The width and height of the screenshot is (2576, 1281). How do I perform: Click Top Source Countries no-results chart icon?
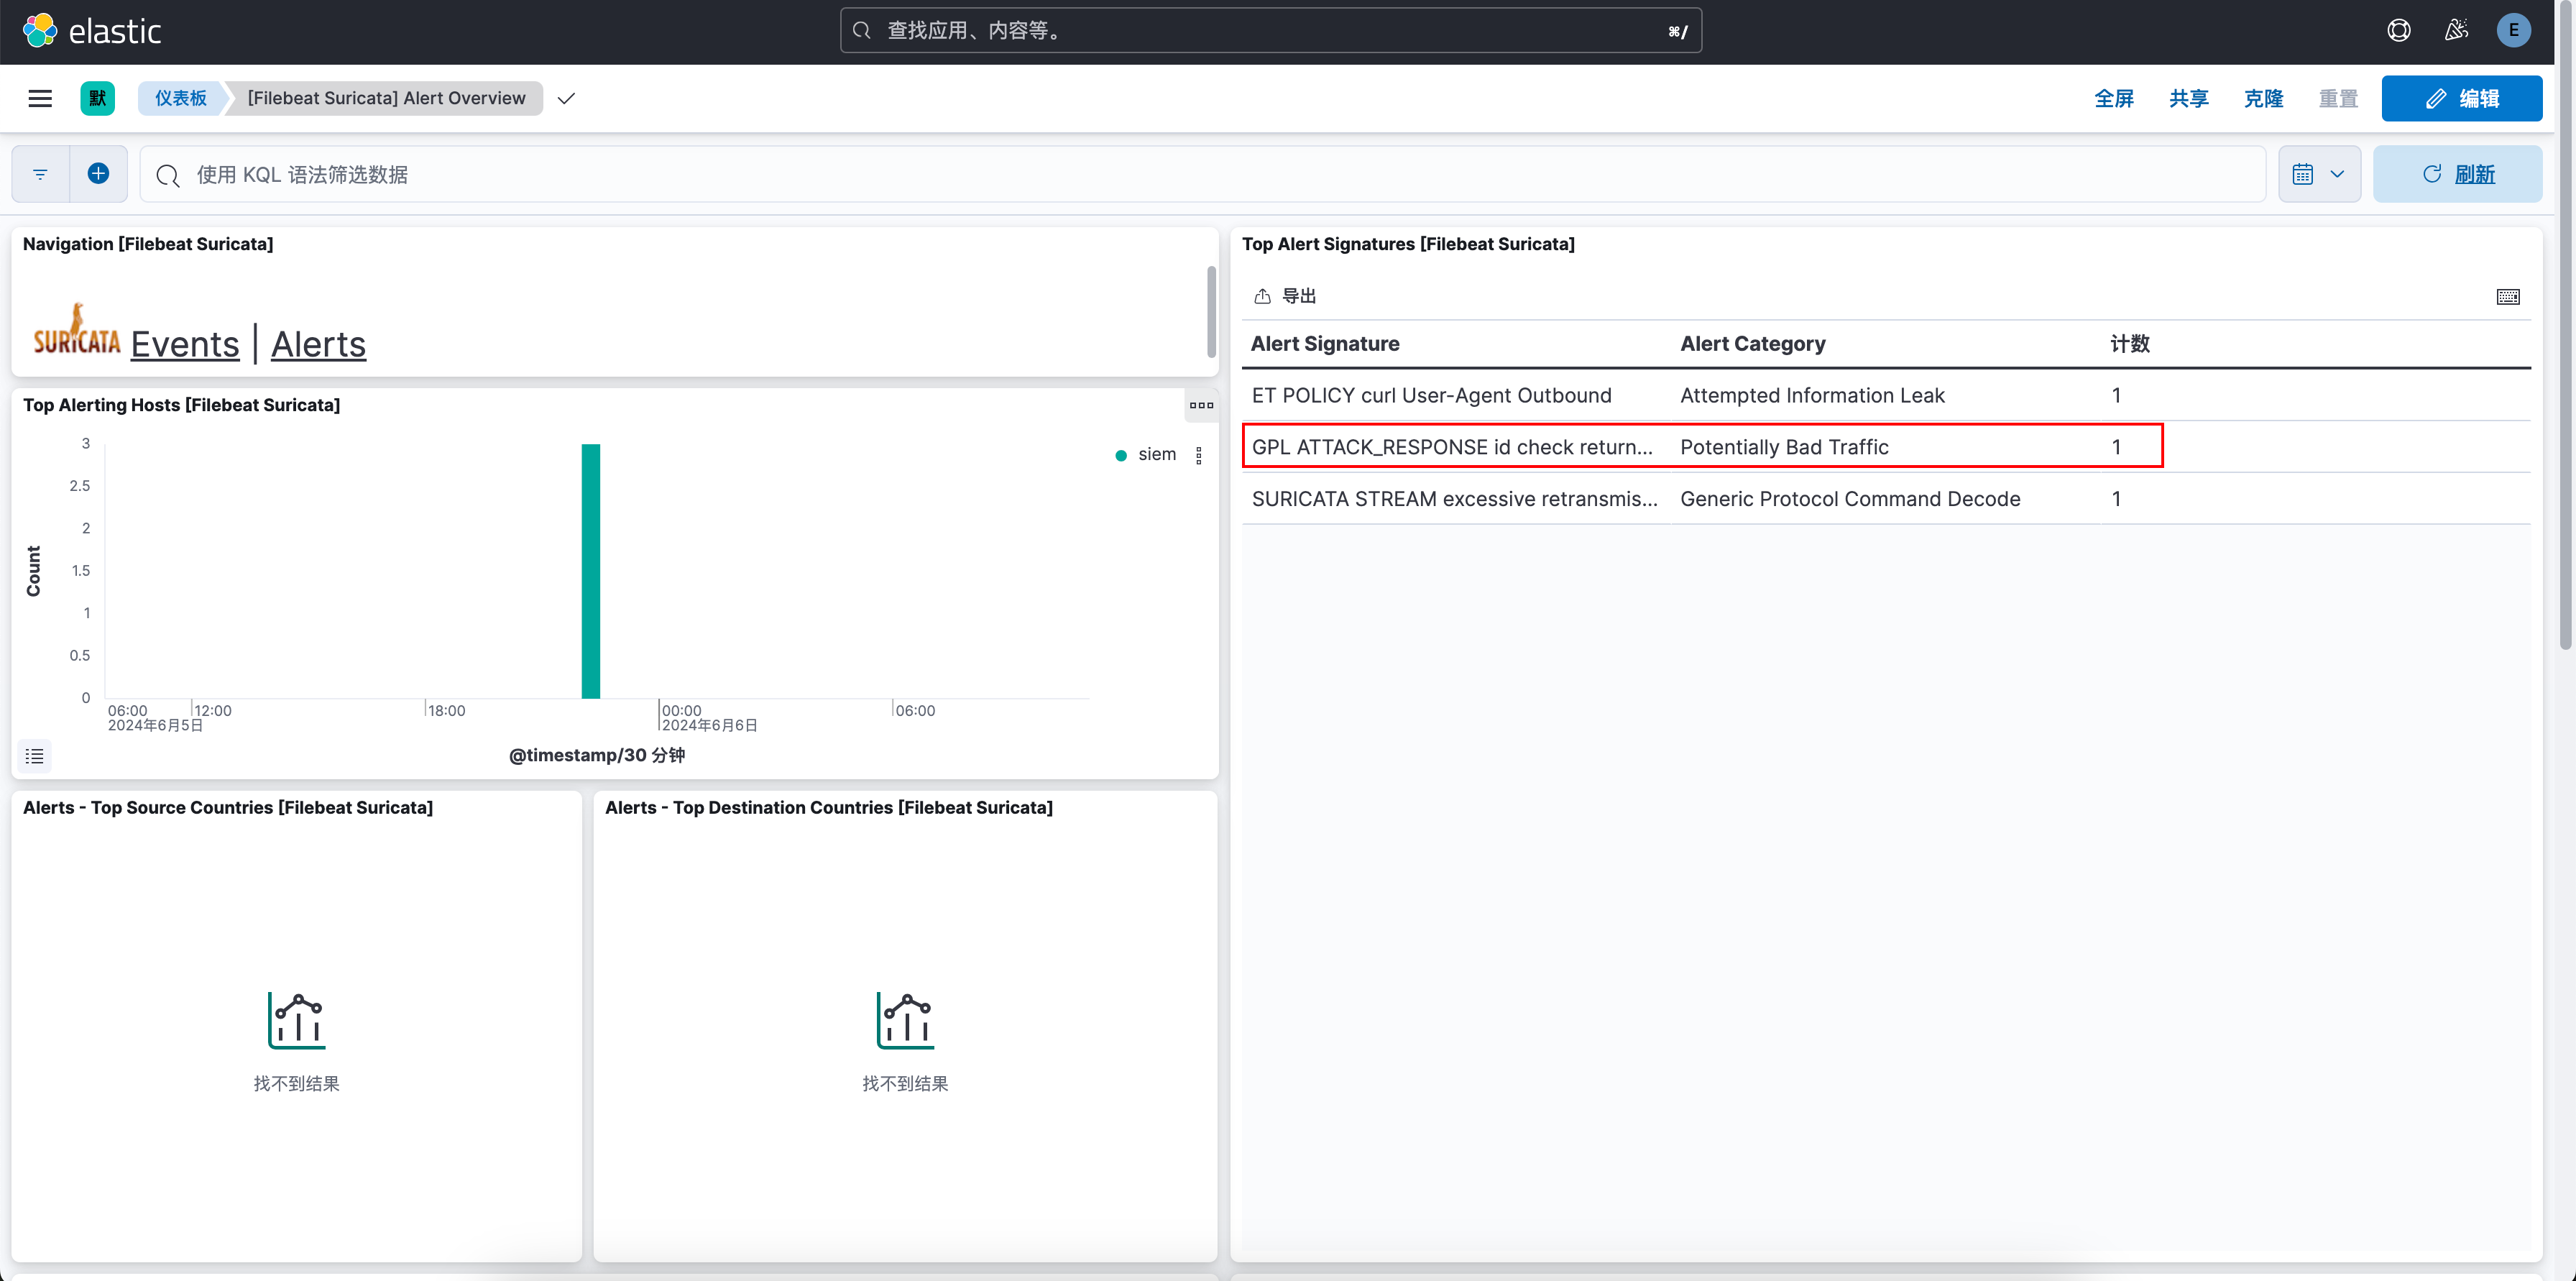[x=296, y=1020]
